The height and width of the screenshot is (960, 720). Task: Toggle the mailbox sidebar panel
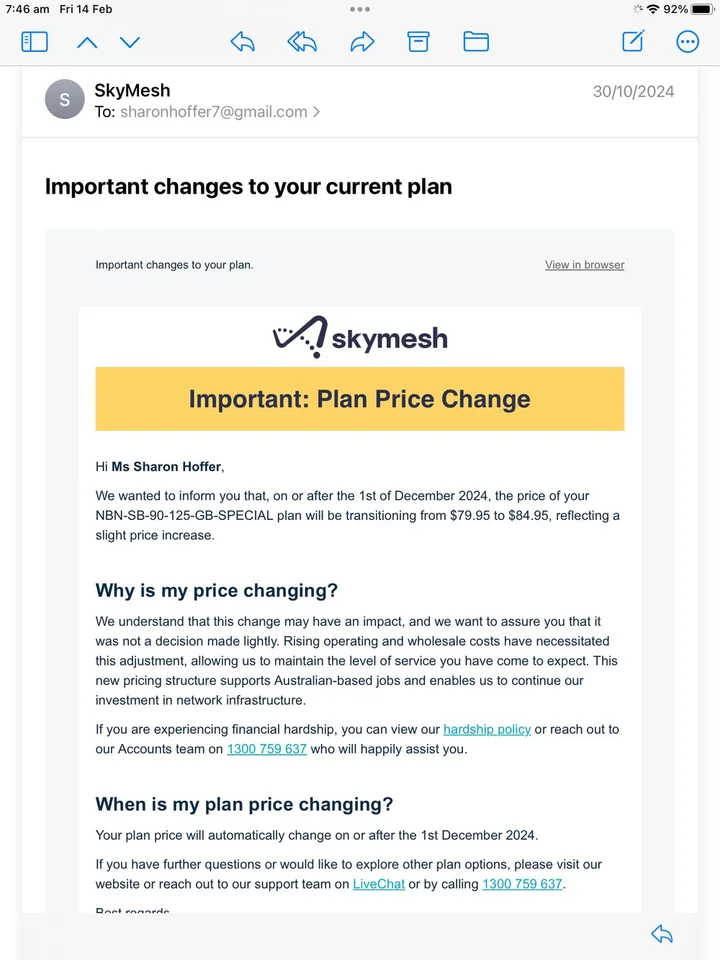click(x=35, y=41)
